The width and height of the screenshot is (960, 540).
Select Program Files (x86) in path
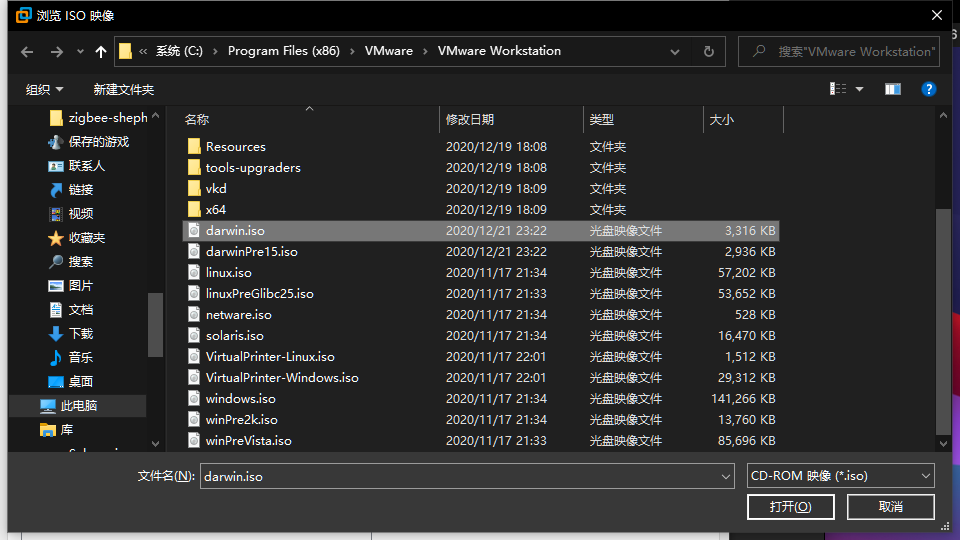(x=284, y=51)
